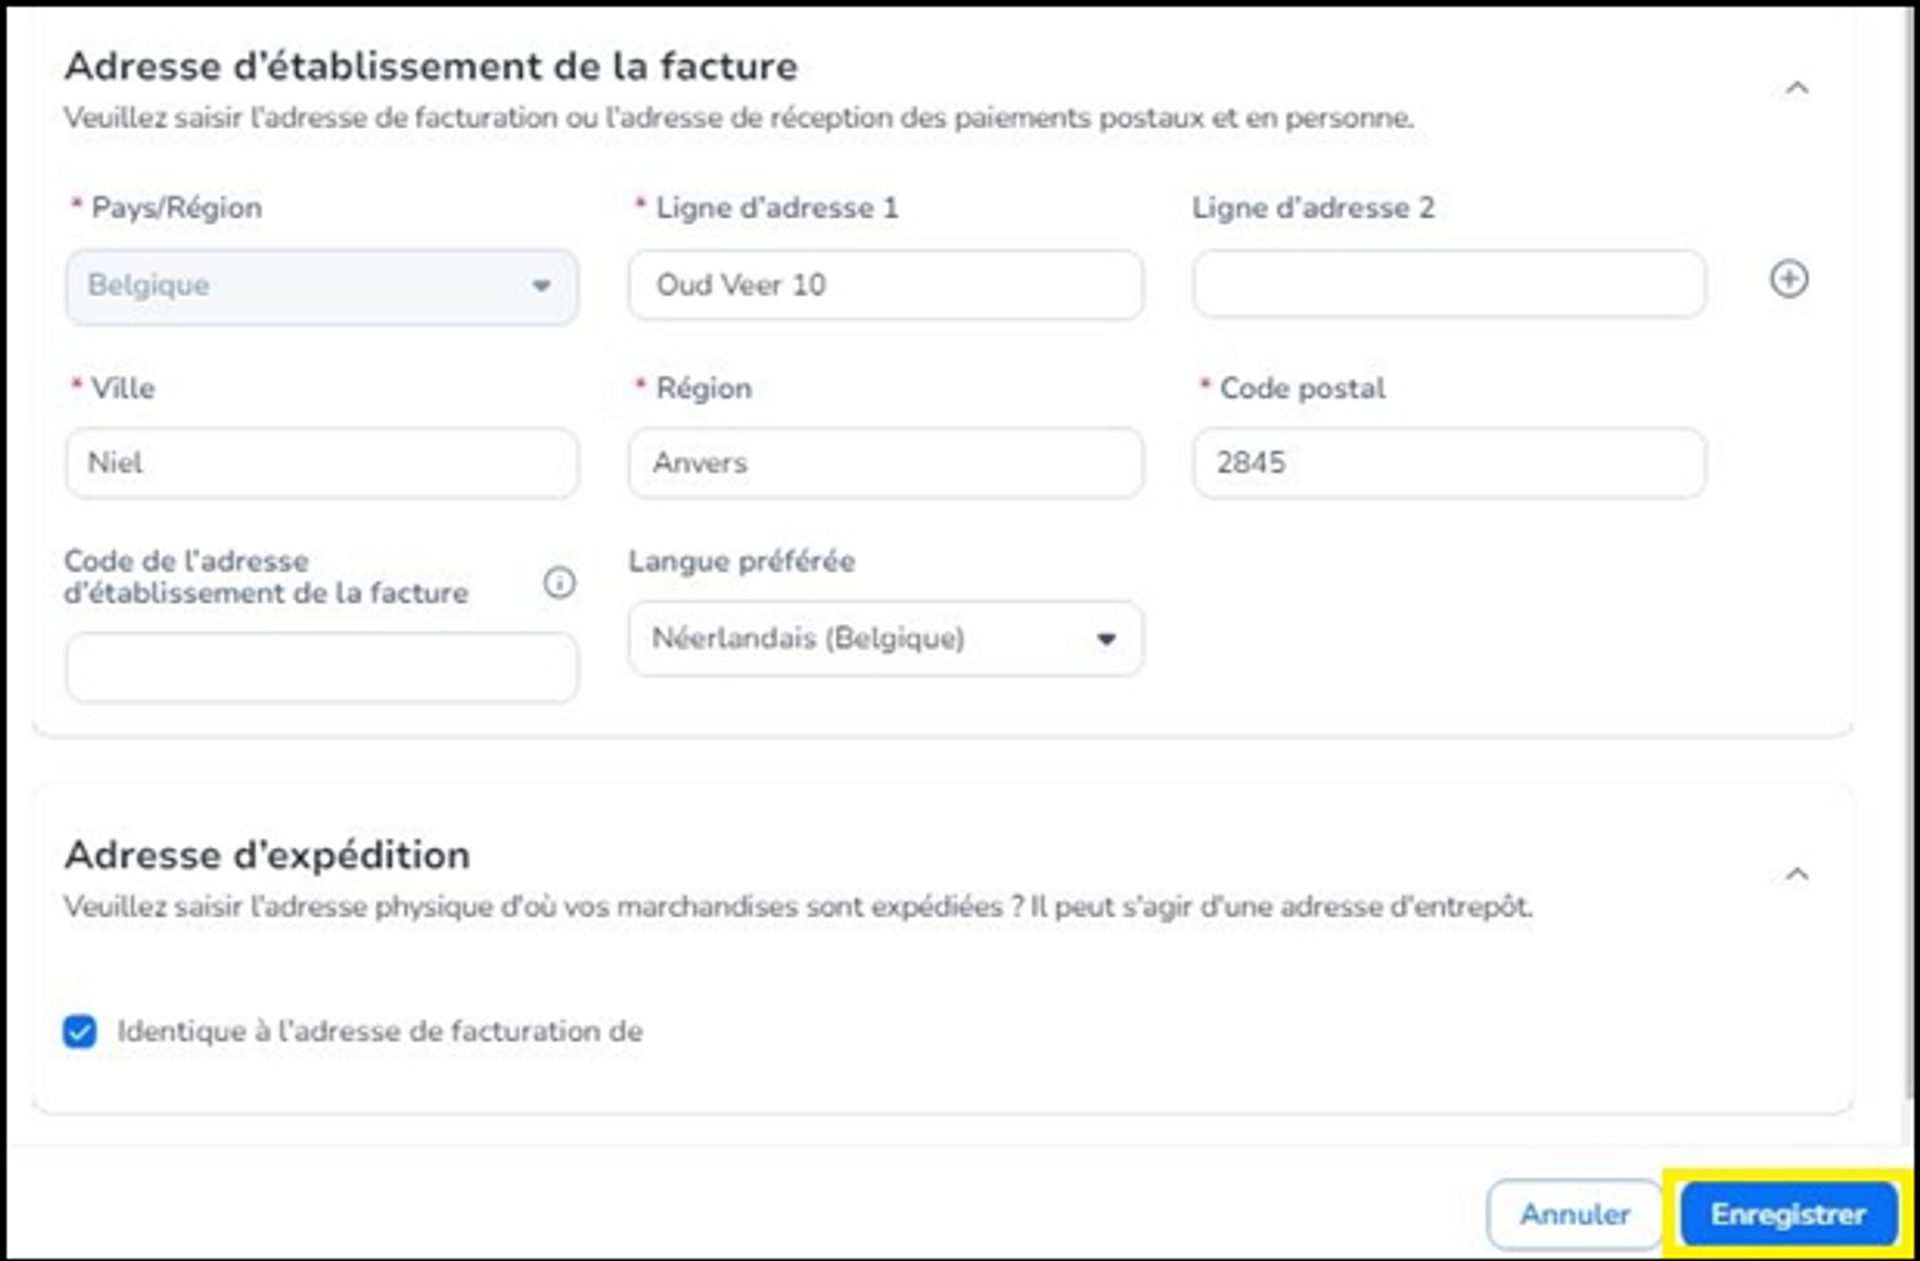Viewport: 1920px width, 1261px height.
Task: Select the Adresse d'établissement heading
Action: [x=430, y=65]
